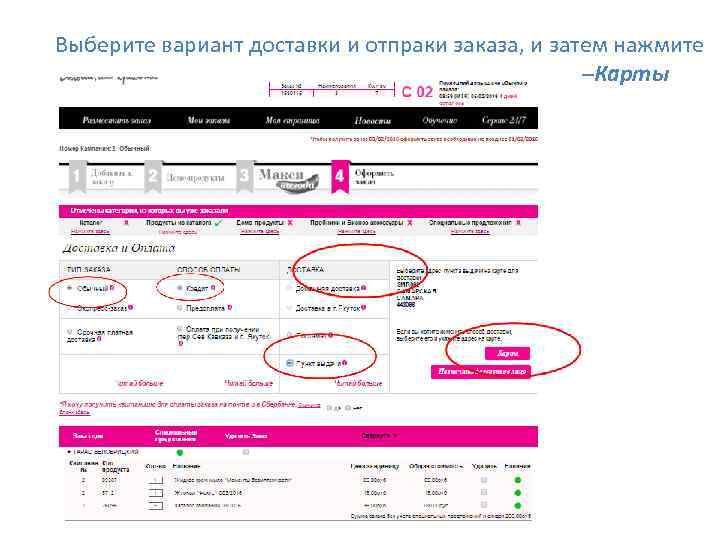Click the pink recalculate order cost button
Screen dimensions: 720x540
pos(481,371)
